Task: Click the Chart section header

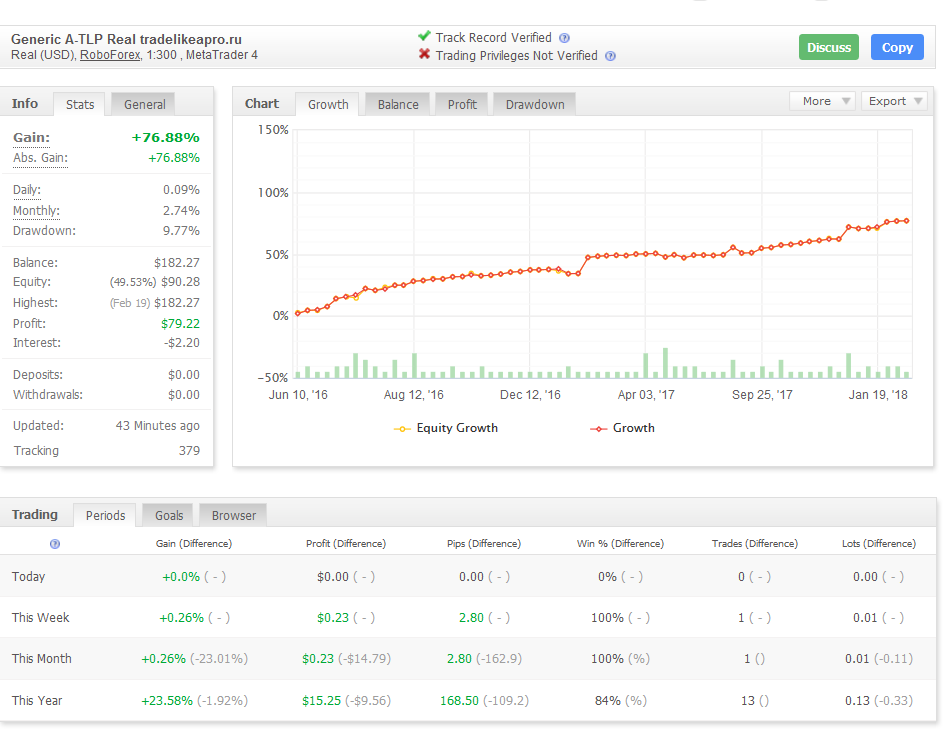Action: 262,103
